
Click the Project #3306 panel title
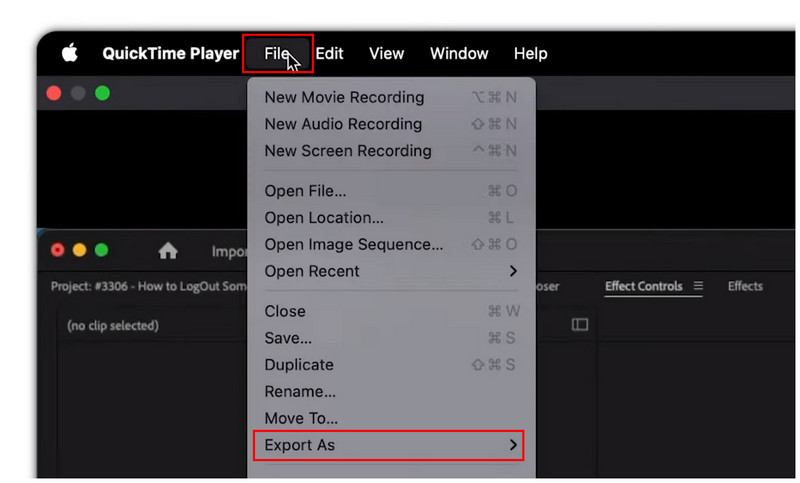(x=148, y=286)
